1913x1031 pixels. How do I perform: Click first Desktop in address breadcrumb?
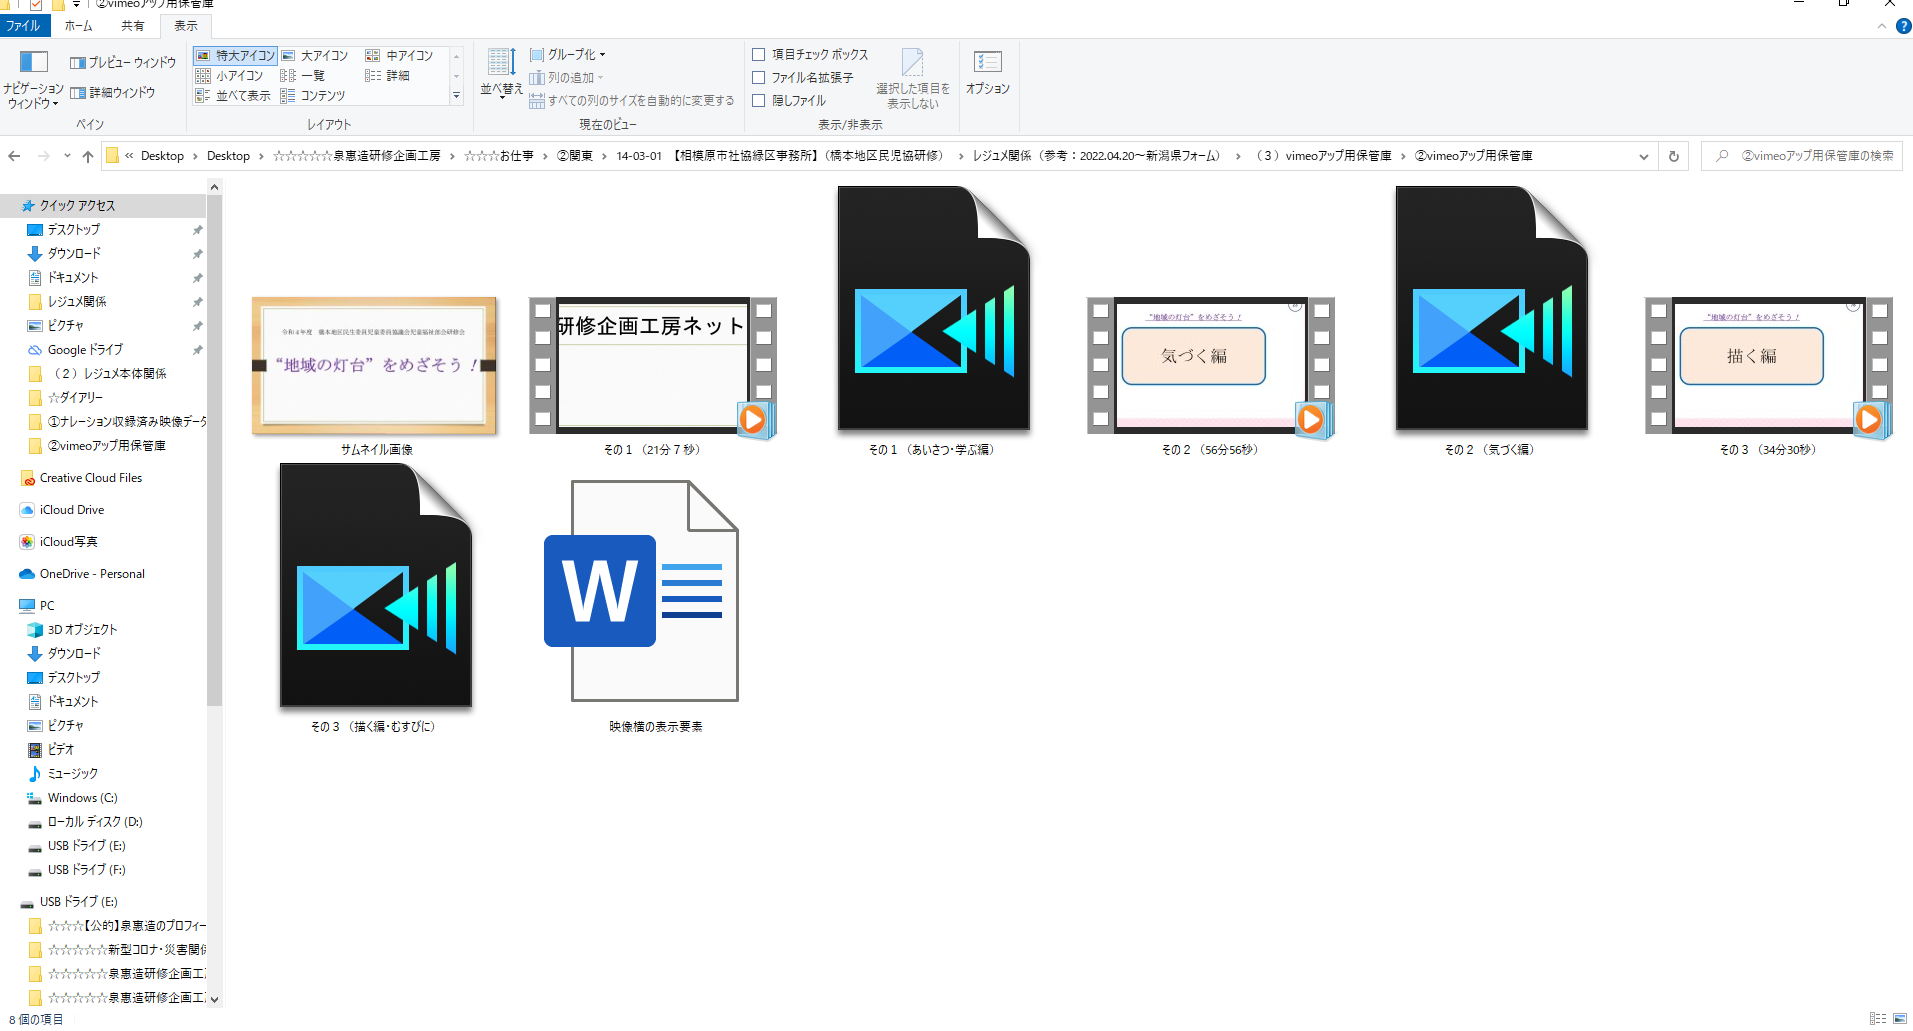(x=162, y=156)
